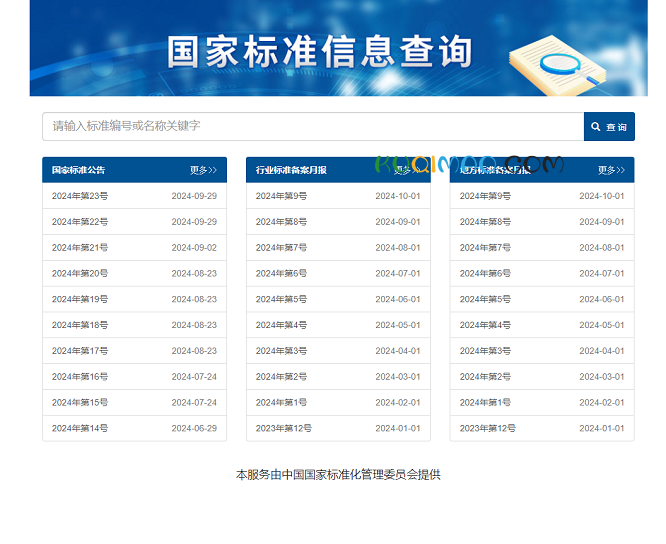Viewport: 666px width, 544px height.
Task: Open 地方标准备案月报 2024年第8号
Action: click(485, 222)
